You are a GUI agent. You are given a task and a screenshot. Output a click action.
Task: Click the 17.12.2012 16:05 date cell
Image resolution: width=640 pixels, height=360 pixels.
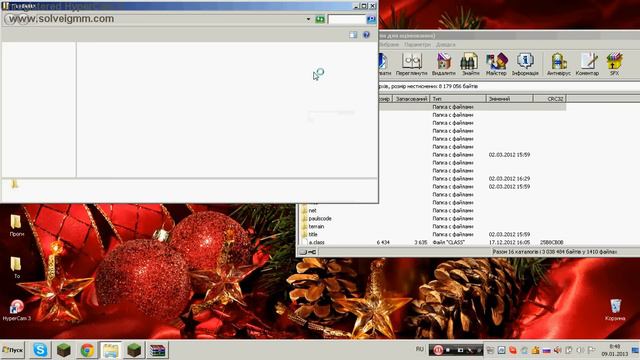pos(509,242)
